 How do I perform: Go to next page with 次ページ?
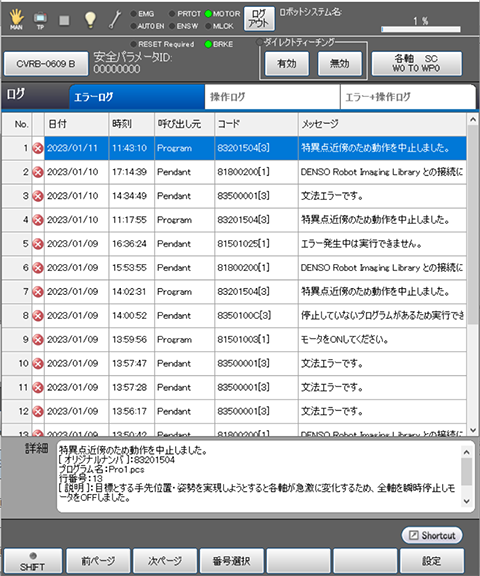(165, 561)
